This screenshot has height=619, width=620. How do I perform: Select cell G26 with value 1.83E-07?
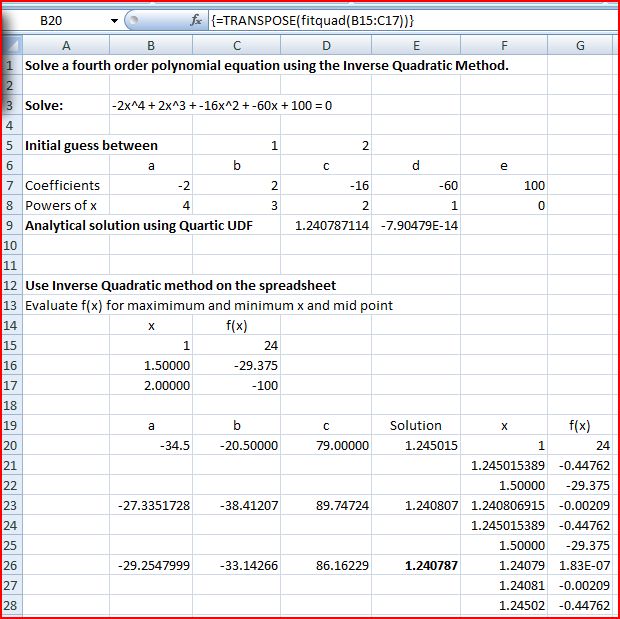point(580,565)
